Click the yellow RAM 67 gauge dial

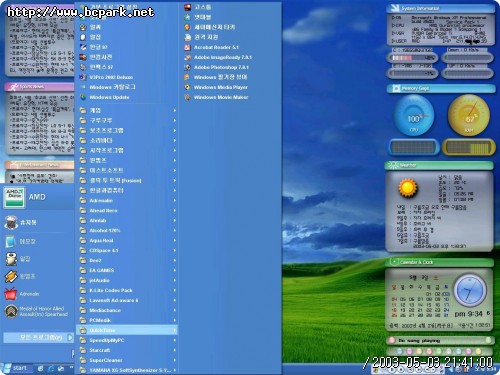(x=469, y=116)
